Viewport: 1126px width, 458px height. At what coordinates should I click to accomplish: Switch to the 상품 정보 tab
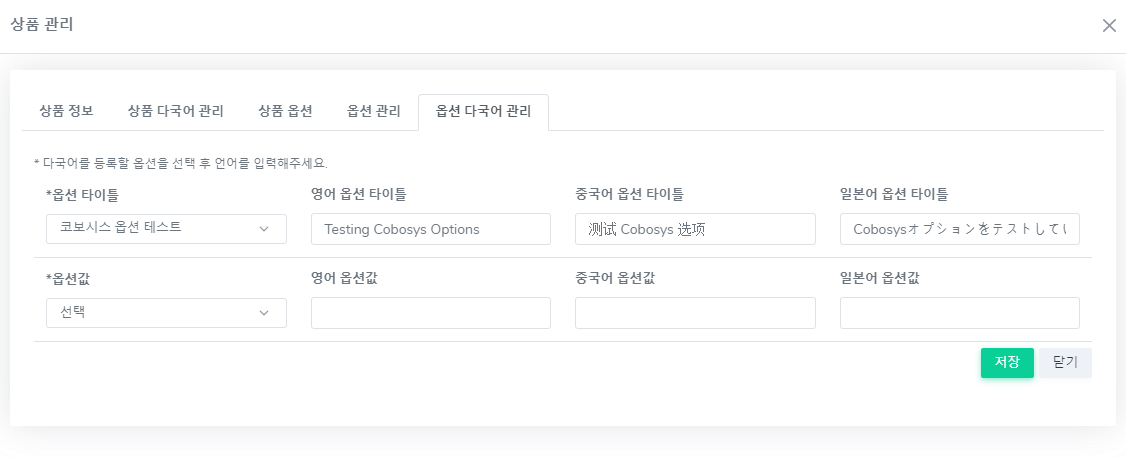click(66, 111)
